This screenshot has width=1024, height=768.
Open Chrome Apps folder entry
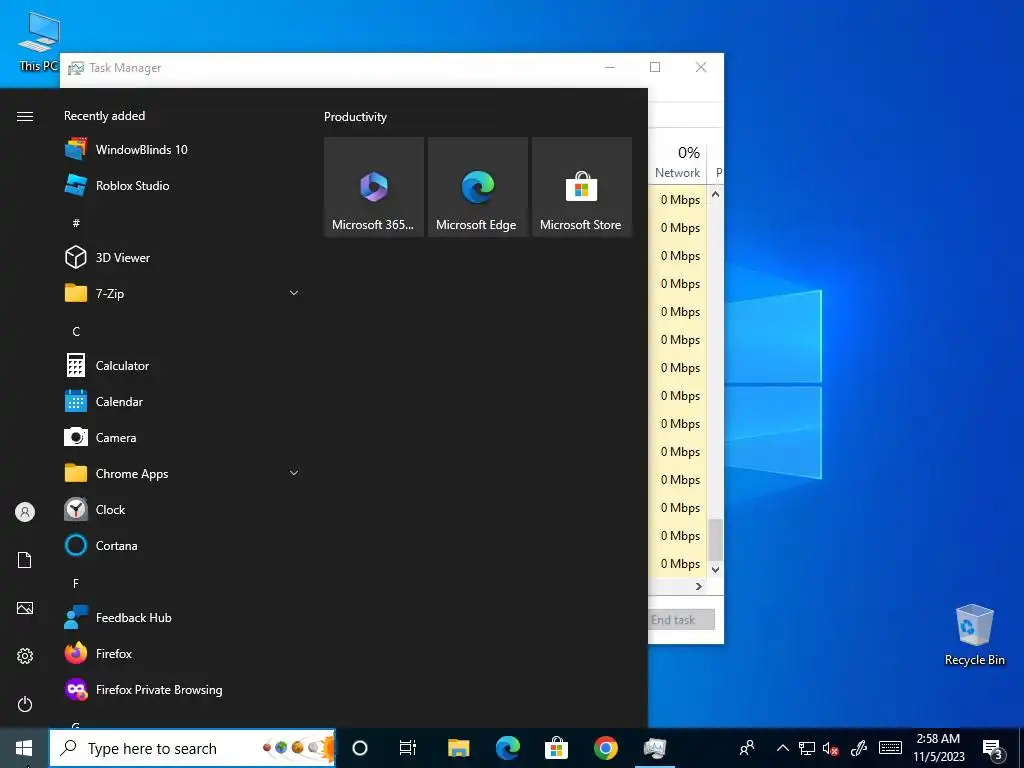point(183,473)
